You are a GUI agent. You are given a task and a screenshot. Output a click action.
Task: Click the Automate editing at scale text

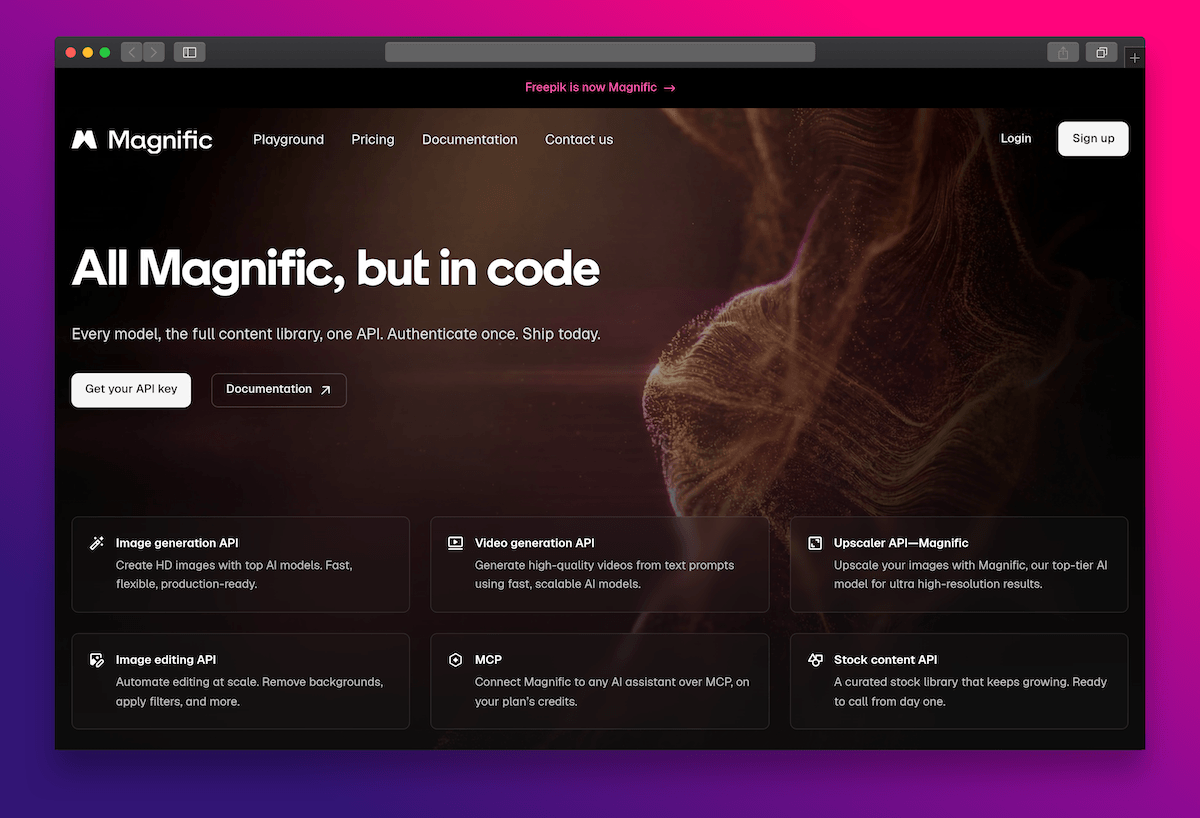point(250,692)
